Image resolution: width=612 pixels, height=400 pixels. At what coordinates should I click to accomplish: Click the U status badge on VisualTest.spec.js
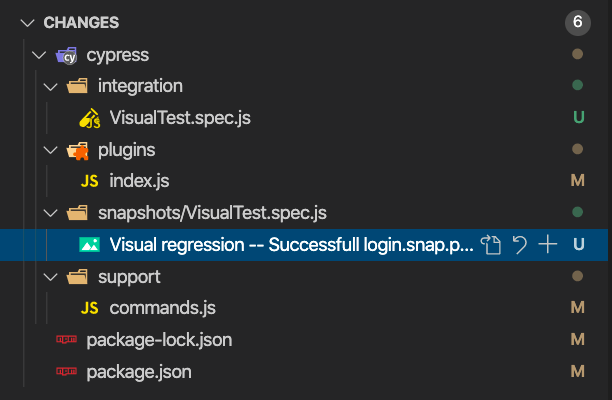[577, 118]
